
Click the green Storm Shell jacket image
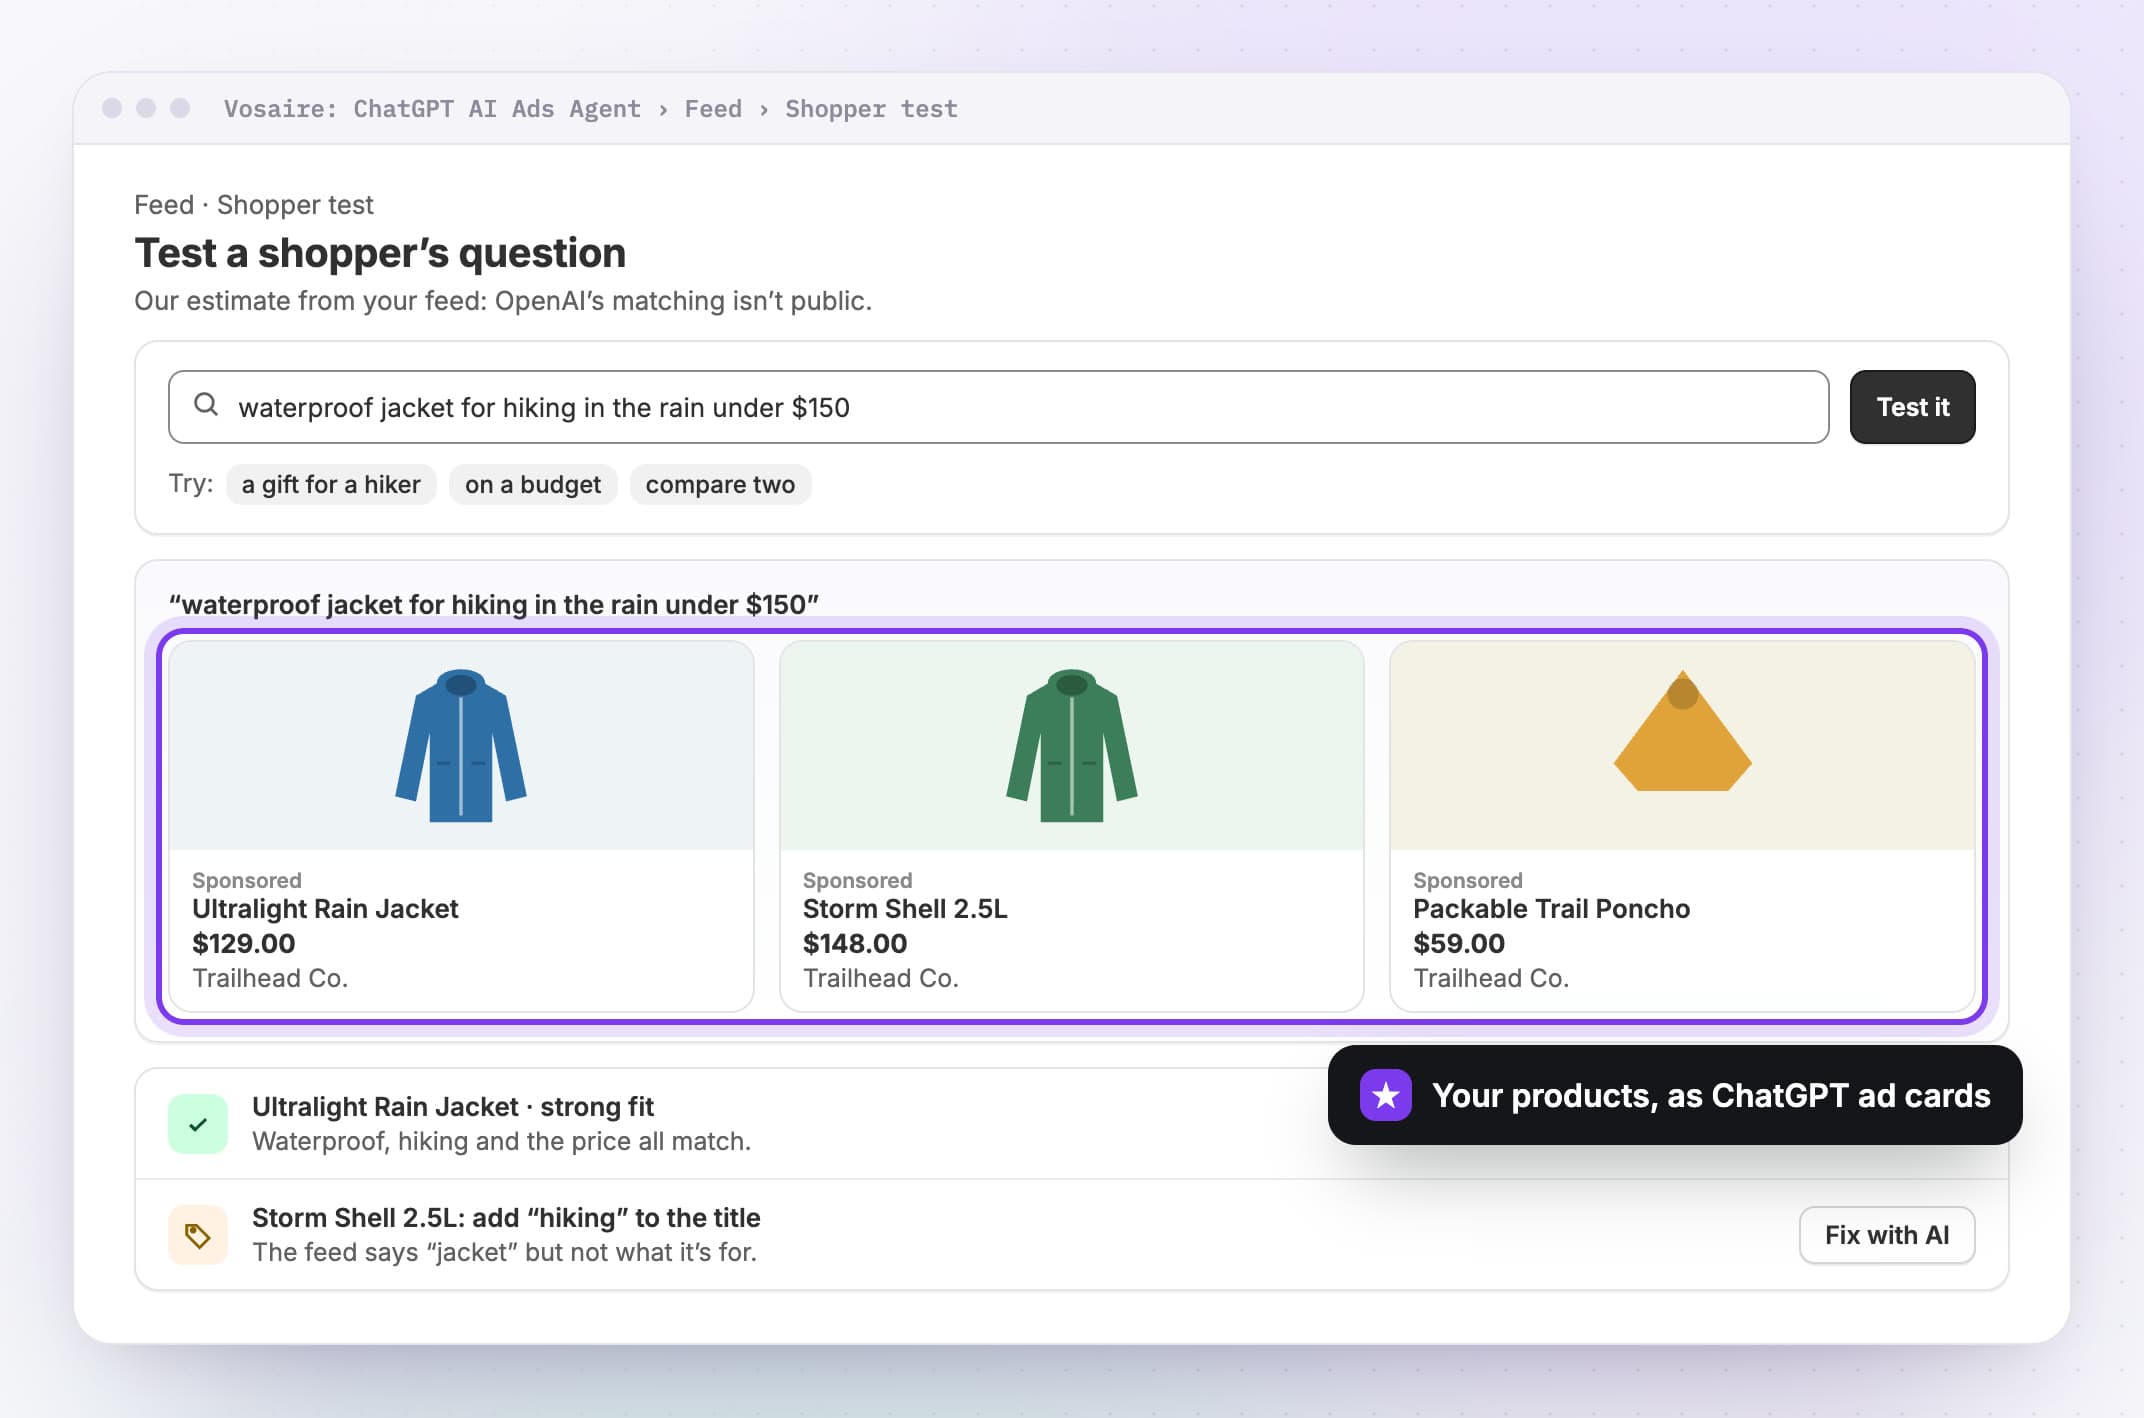pos(1071,746)
